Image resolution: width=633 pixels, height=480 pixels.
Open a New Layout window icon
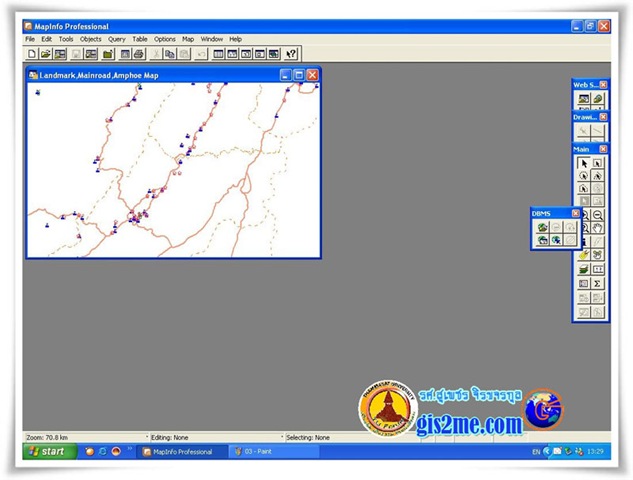tap(260, 54)
